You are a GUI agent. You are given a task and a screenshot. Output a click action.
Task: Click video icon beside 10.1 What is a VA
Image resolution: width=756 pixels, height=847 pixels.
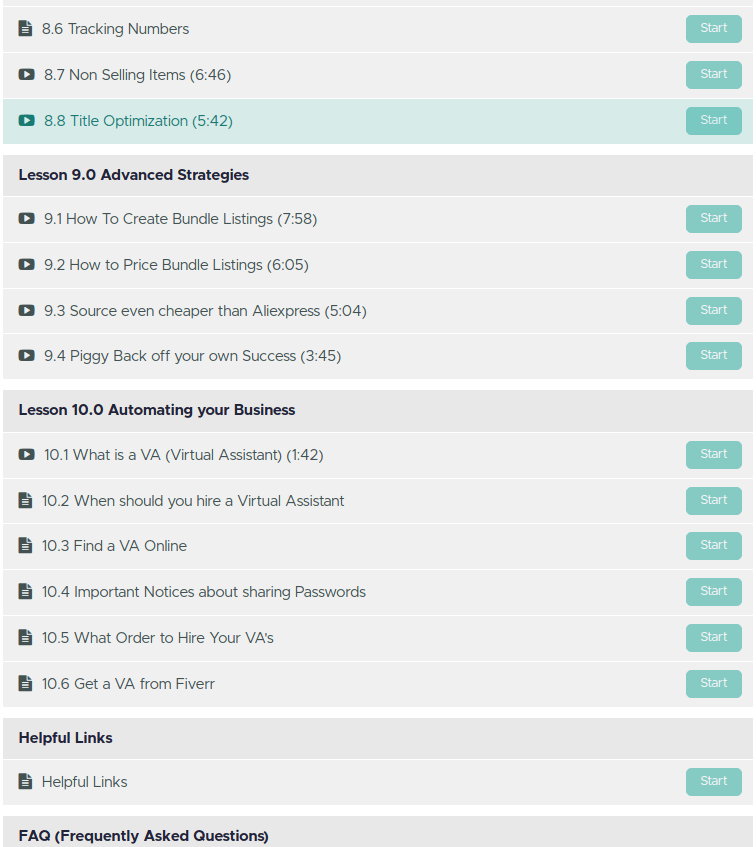(26, 455)
